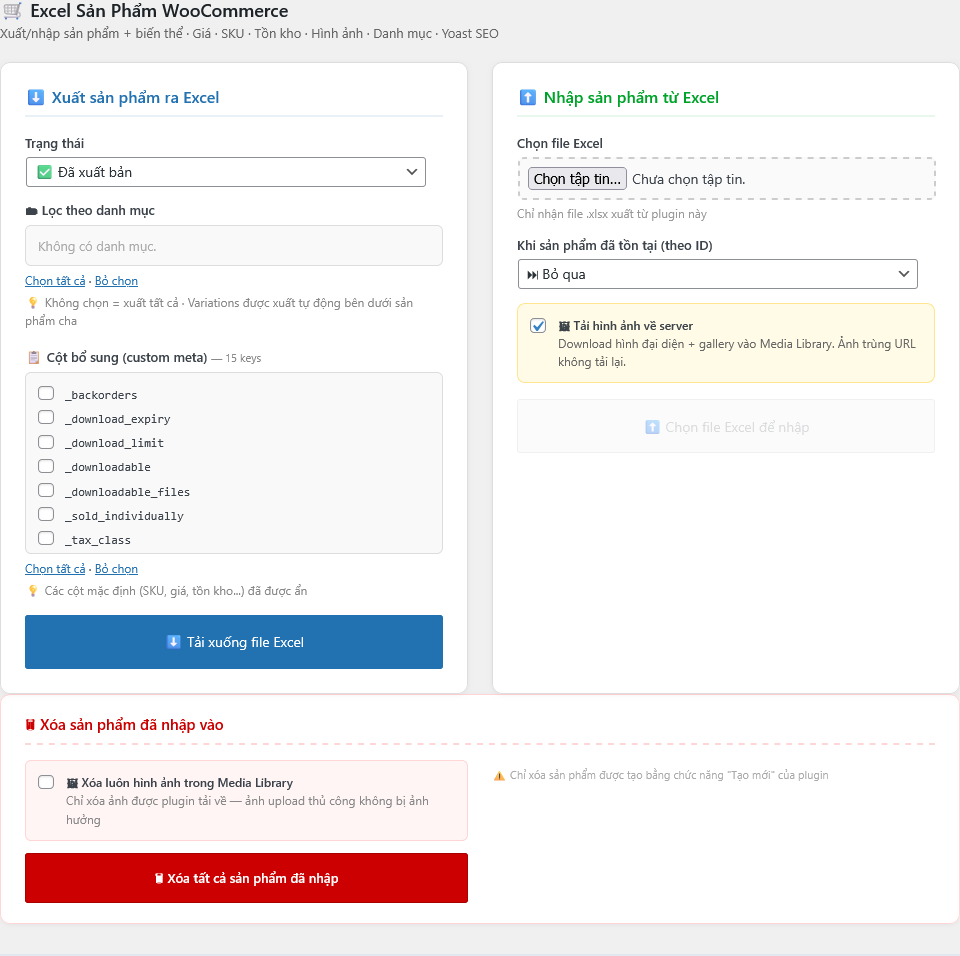960x956 pixels.
Task: Uncheck Tải hình ảnh về server
Action: pos(538,326)
